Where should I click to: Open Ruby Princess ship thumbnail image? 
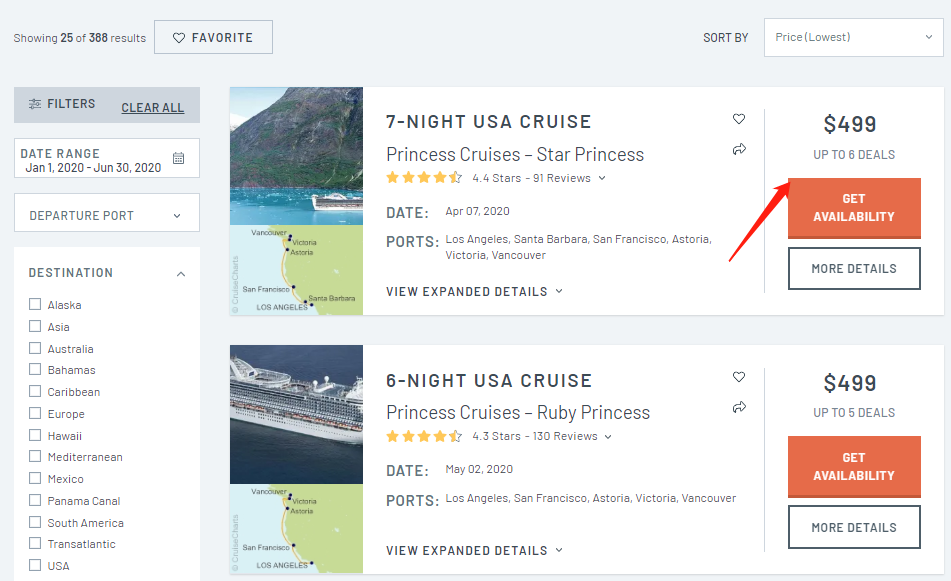296,414
